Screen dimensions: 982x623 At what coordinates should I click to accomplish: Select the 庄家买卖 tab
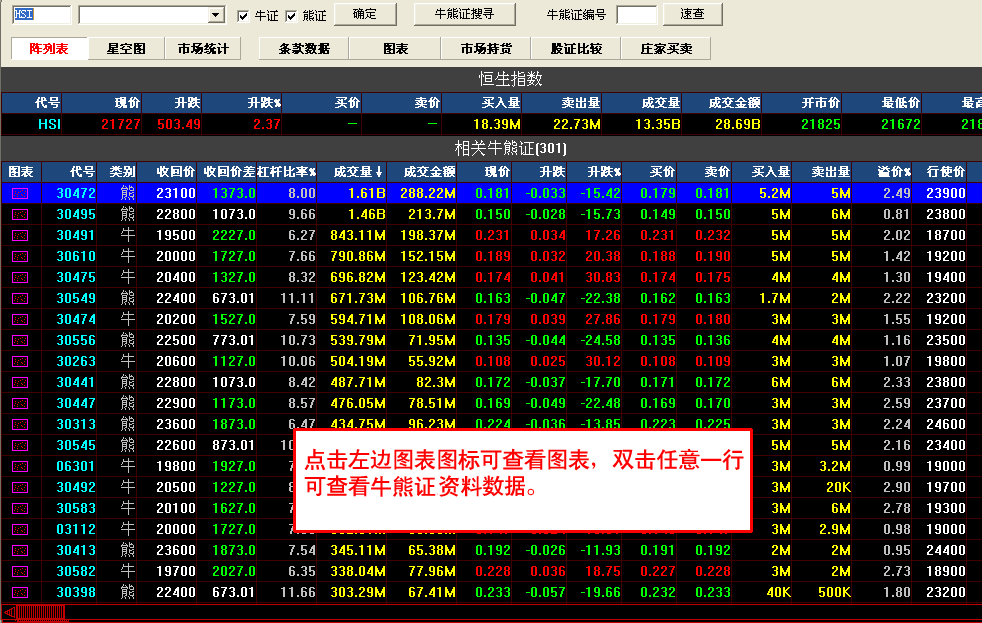[x=659, y=48]
